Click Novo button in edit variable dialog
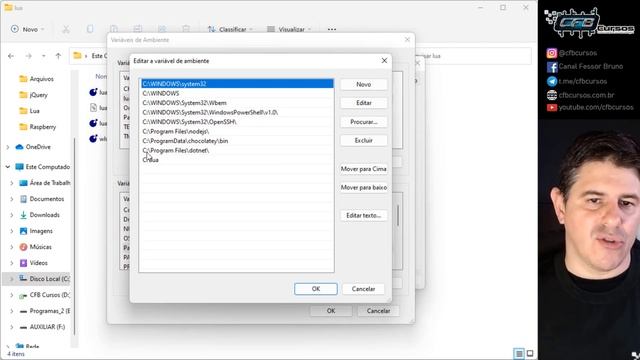This screenshot has height=360, width=640. (x=363, y=84)
